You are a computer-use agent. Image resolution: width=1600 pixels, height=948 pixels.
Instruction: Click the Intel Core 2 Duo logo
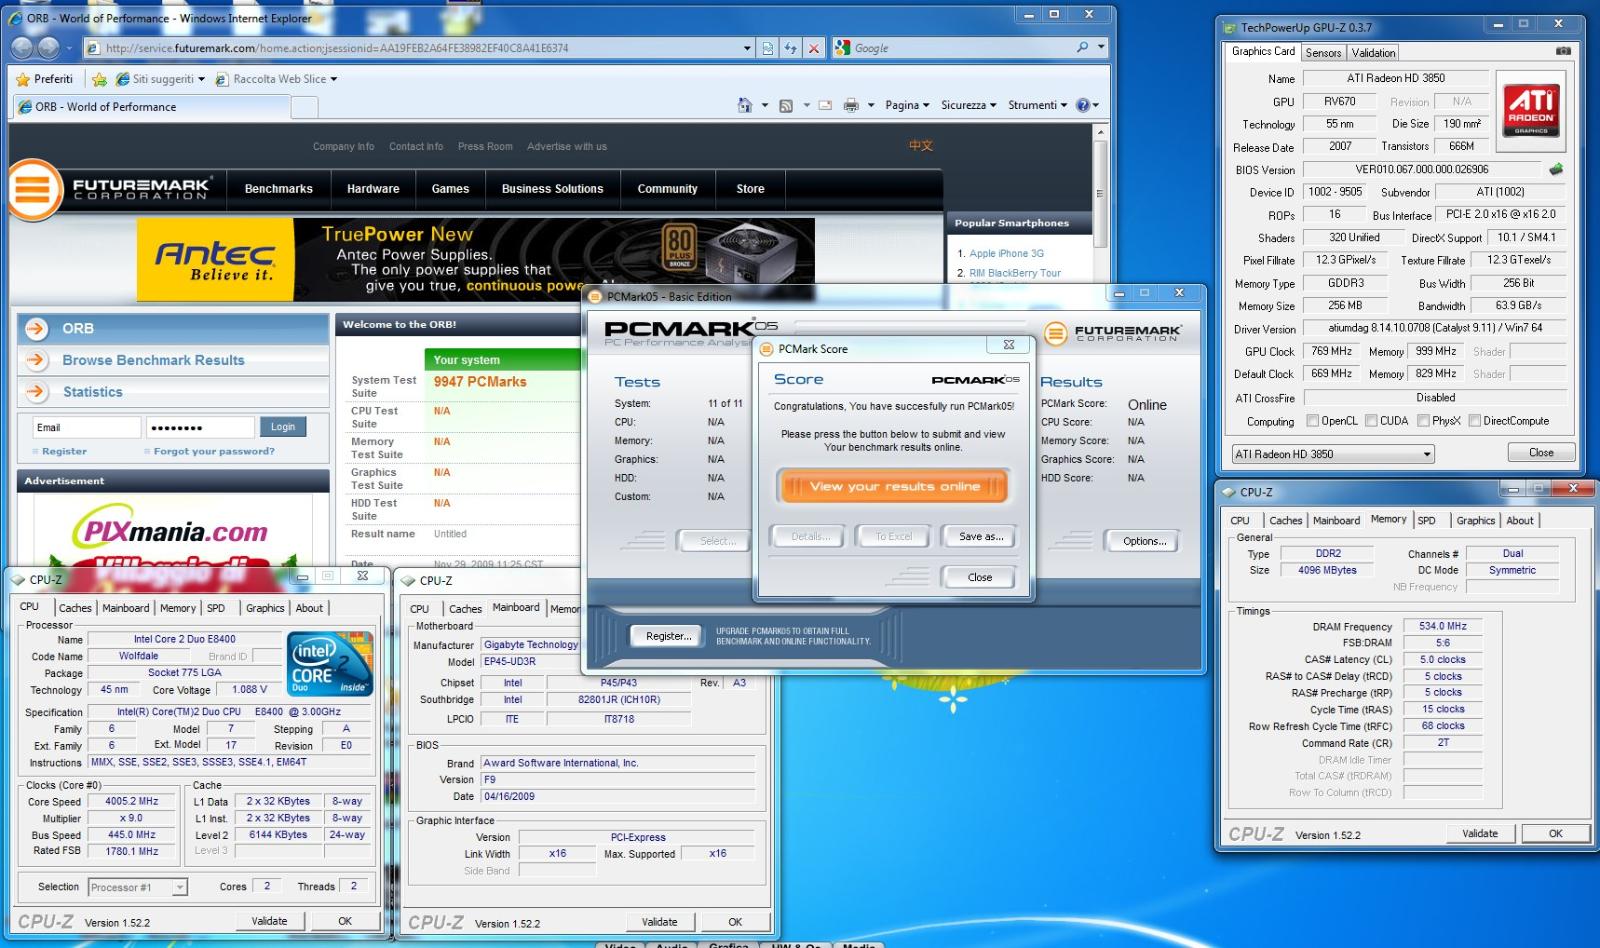pos(330,664)
